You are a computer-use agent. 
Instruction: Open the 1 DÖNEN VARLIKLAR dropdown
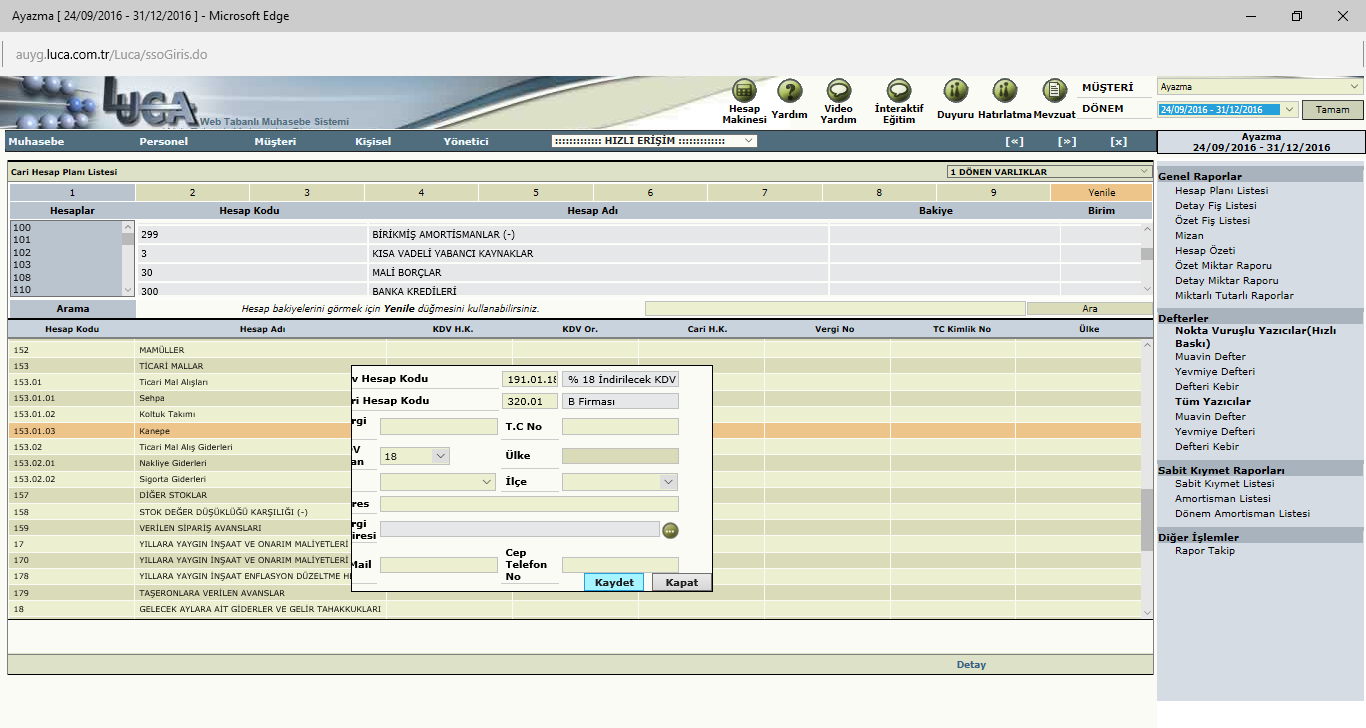[1049, 172]
